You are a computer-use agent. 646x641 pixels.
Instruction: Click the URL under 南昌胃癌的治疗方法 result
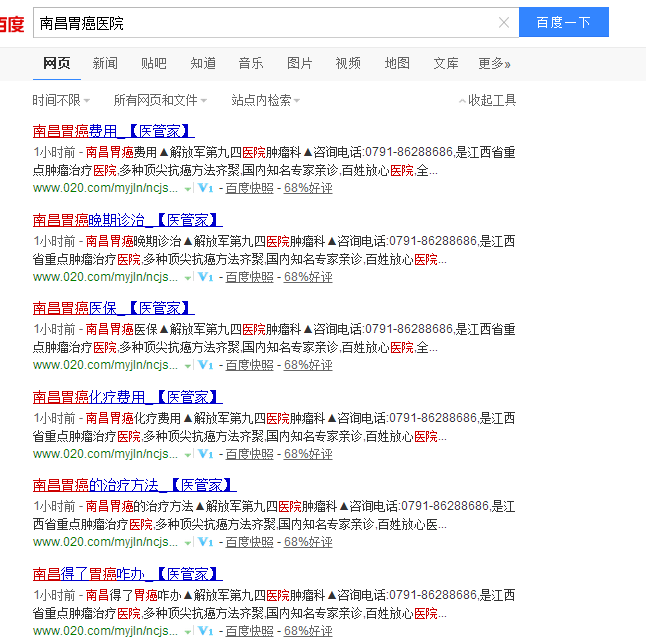point(105,542)
